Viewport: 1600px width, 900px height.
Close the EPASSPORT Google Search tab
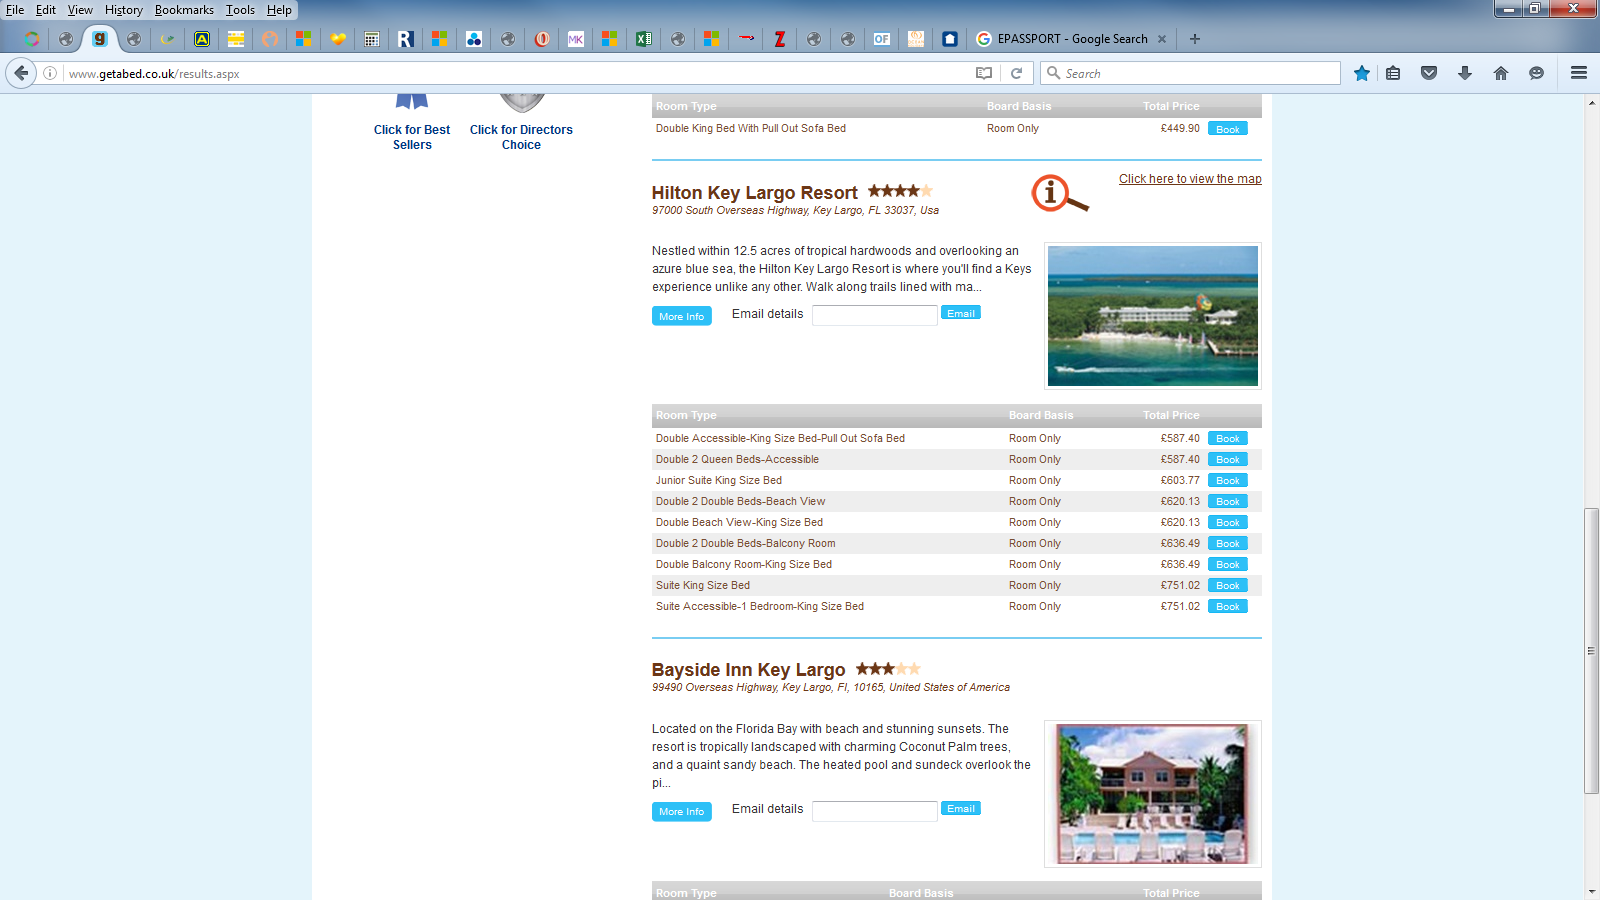[1162, 39]
